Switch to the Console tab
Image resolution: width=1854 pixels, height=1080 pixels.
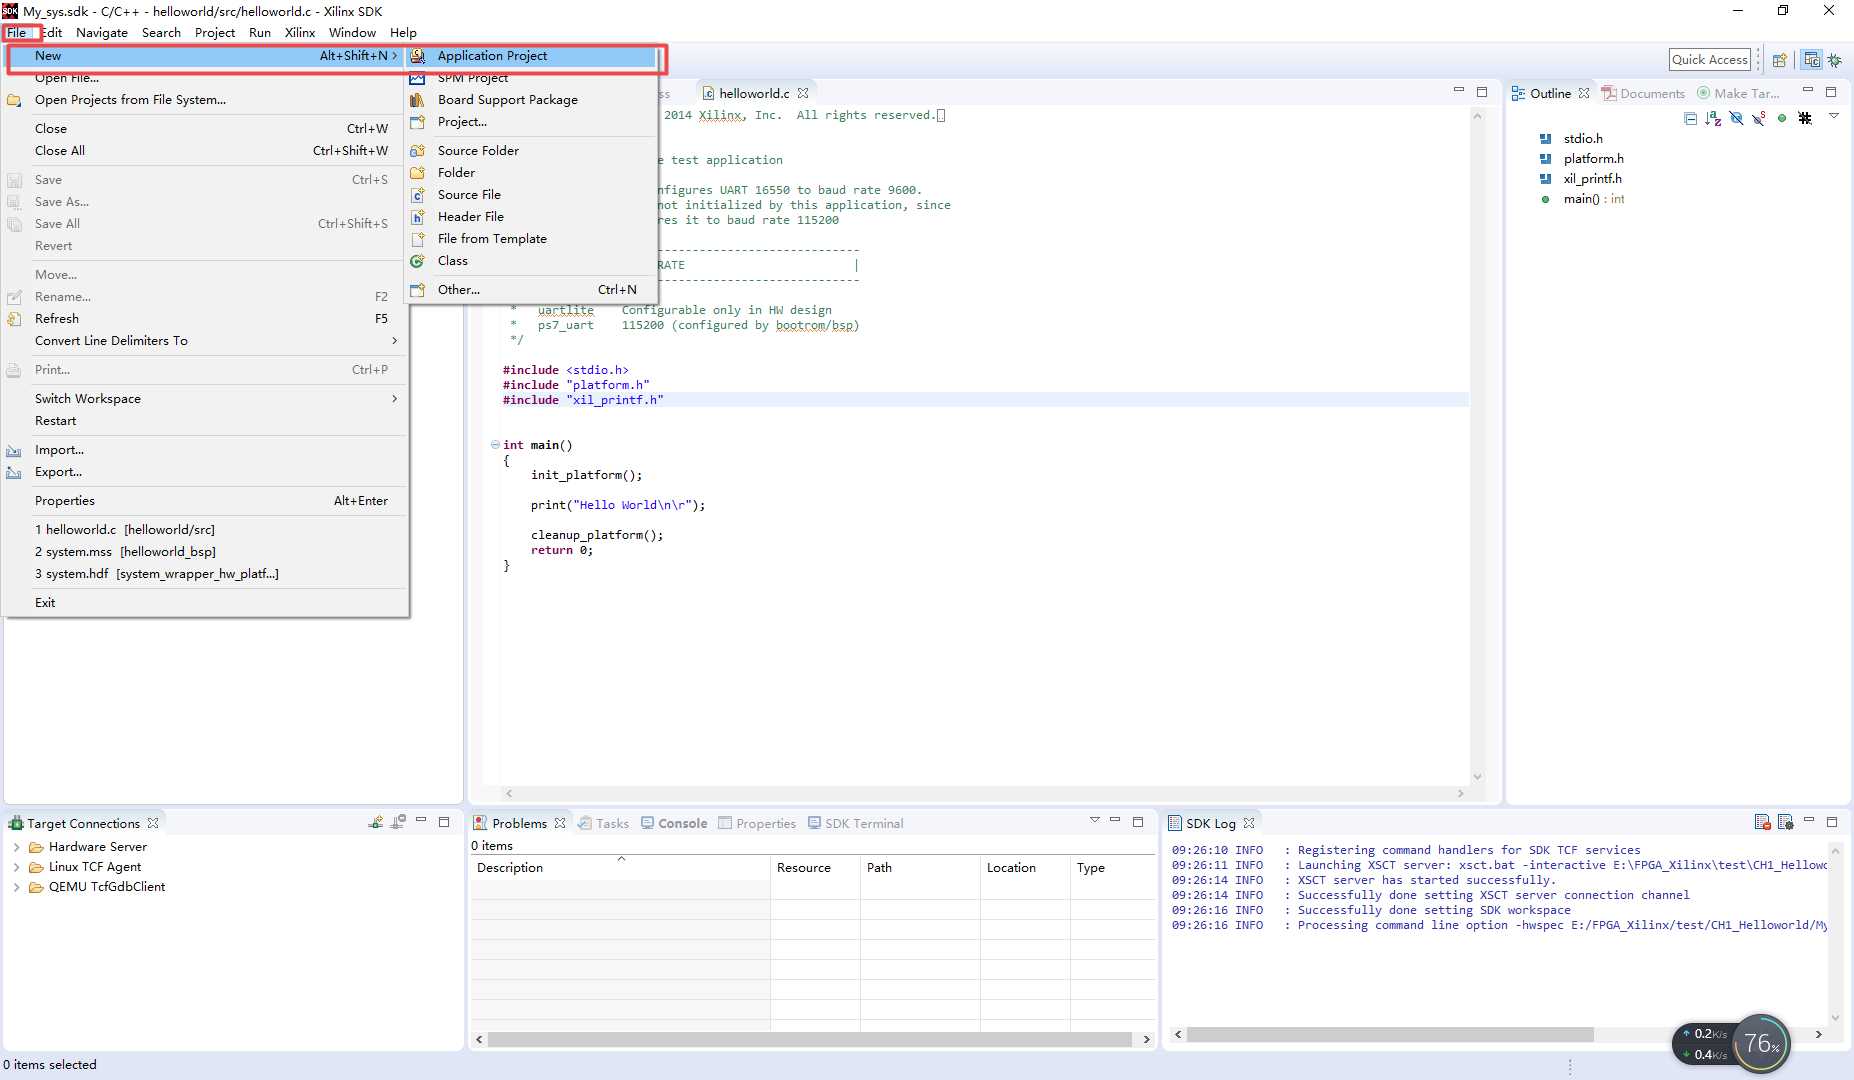click(x=674, y=823)
